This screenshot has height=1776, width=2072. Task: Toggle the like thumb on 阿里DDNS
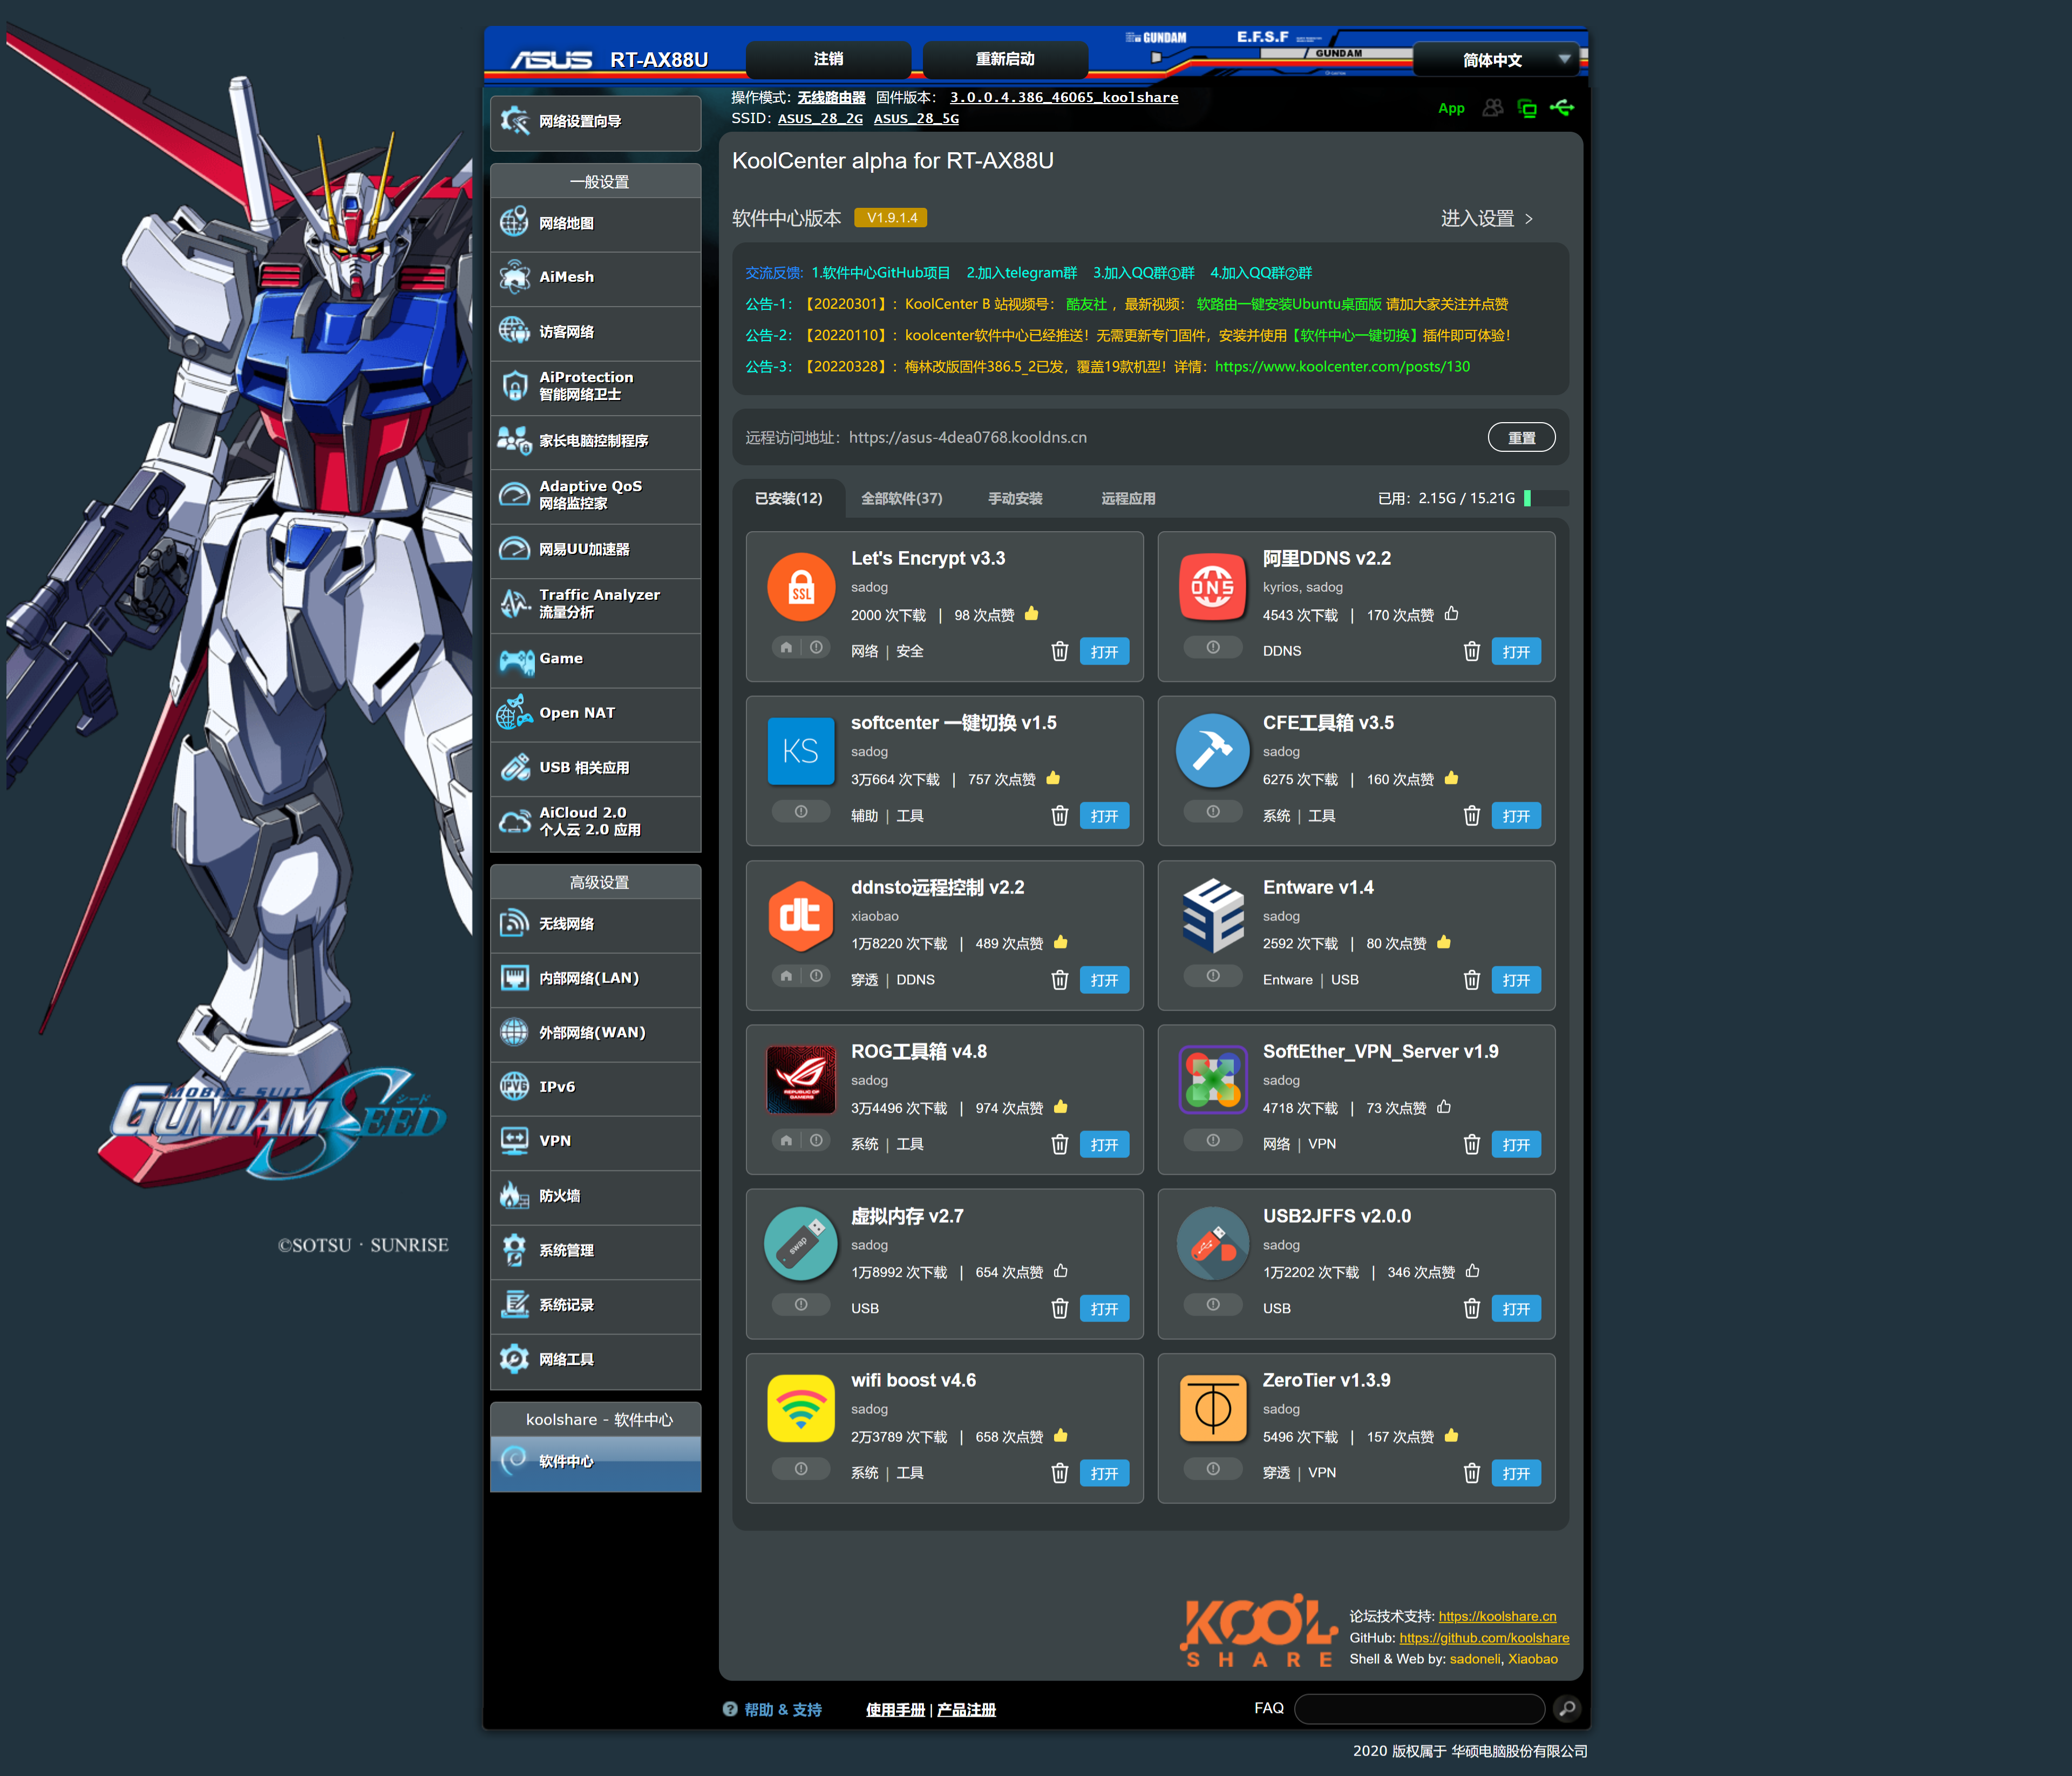(x=1451, y=614)
